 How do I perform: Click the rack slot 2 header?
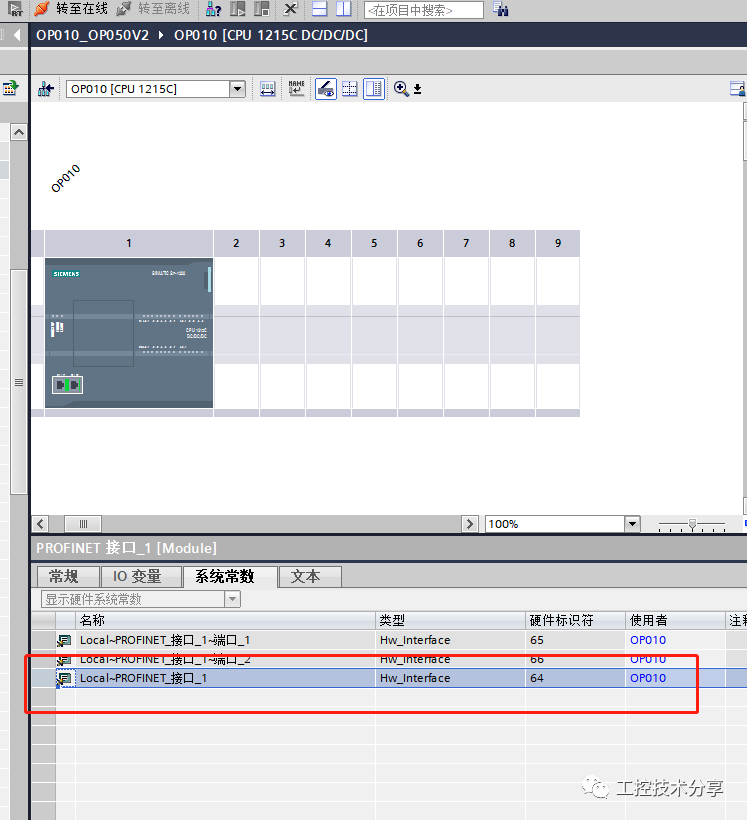[x=236, y=243]
